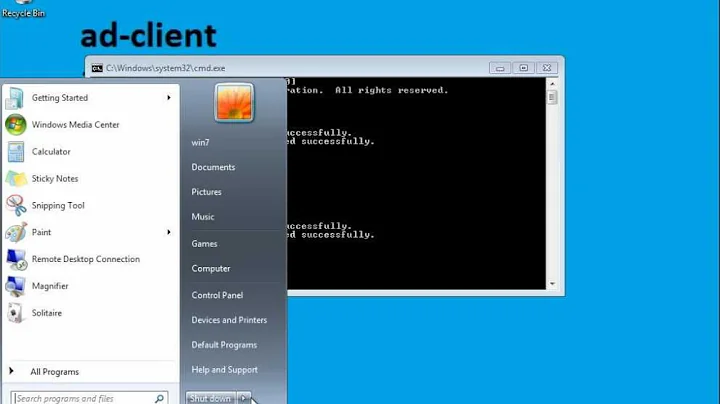Click the user account flower picture
This screenshot has height=404, width=720.
click(234, 103)
